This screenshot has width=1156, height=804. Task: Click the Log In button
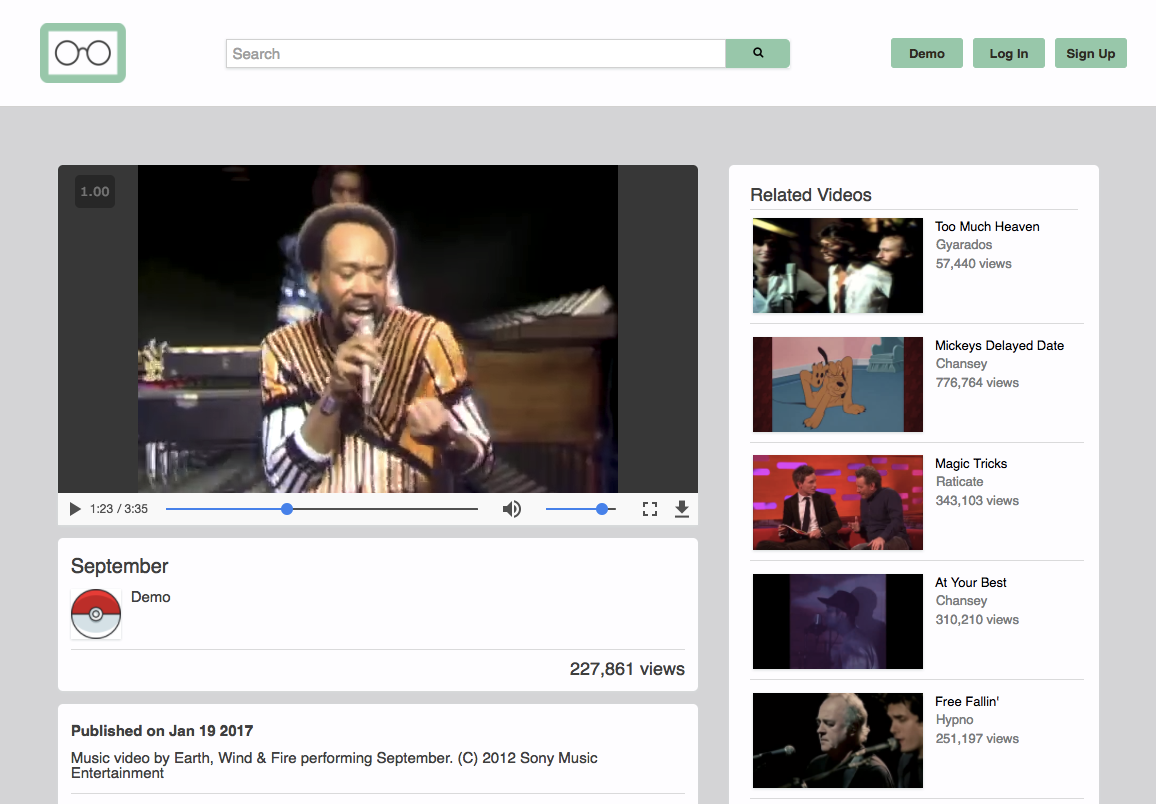[x=1009, y=53]
